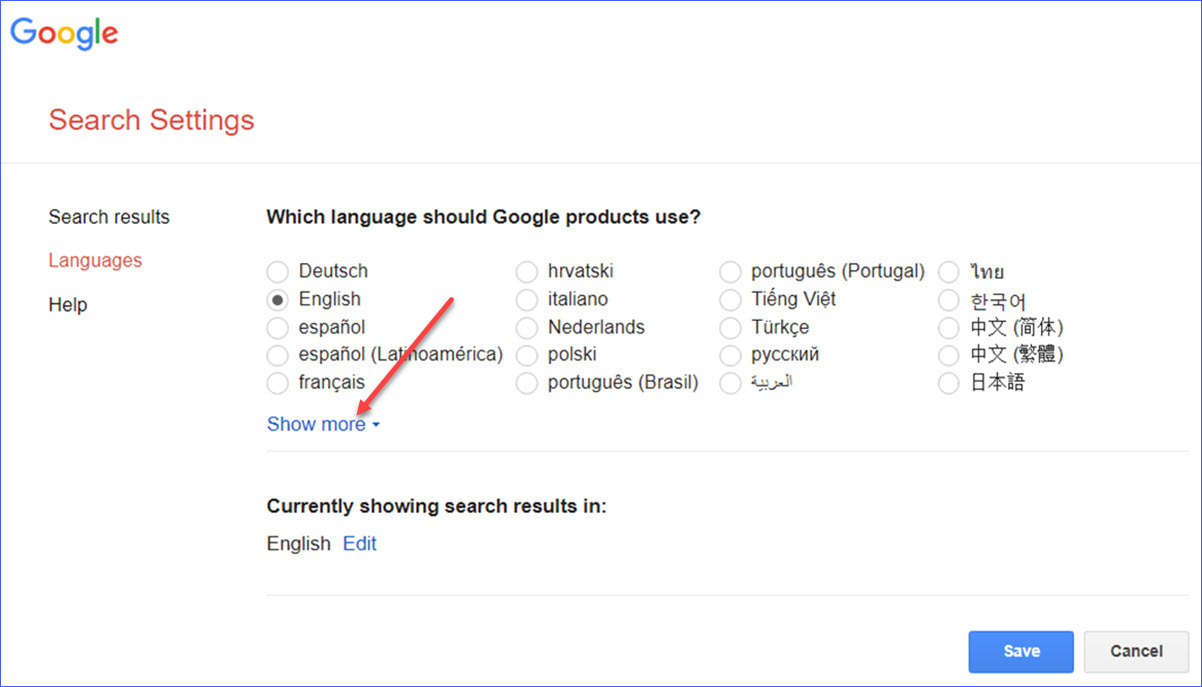The height and width of the screenshot is (687, 1202).
Task: Go to the Help page
Action: [x=68, y=304]
